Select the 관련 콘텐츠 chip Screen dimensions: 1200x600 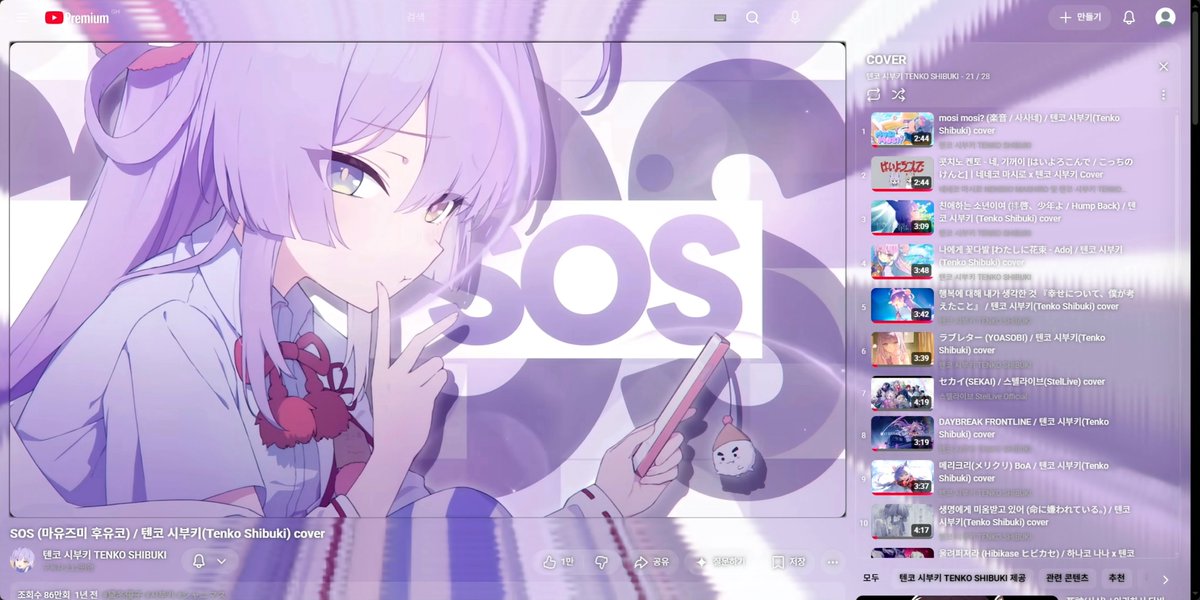(x=1068, y=578)
